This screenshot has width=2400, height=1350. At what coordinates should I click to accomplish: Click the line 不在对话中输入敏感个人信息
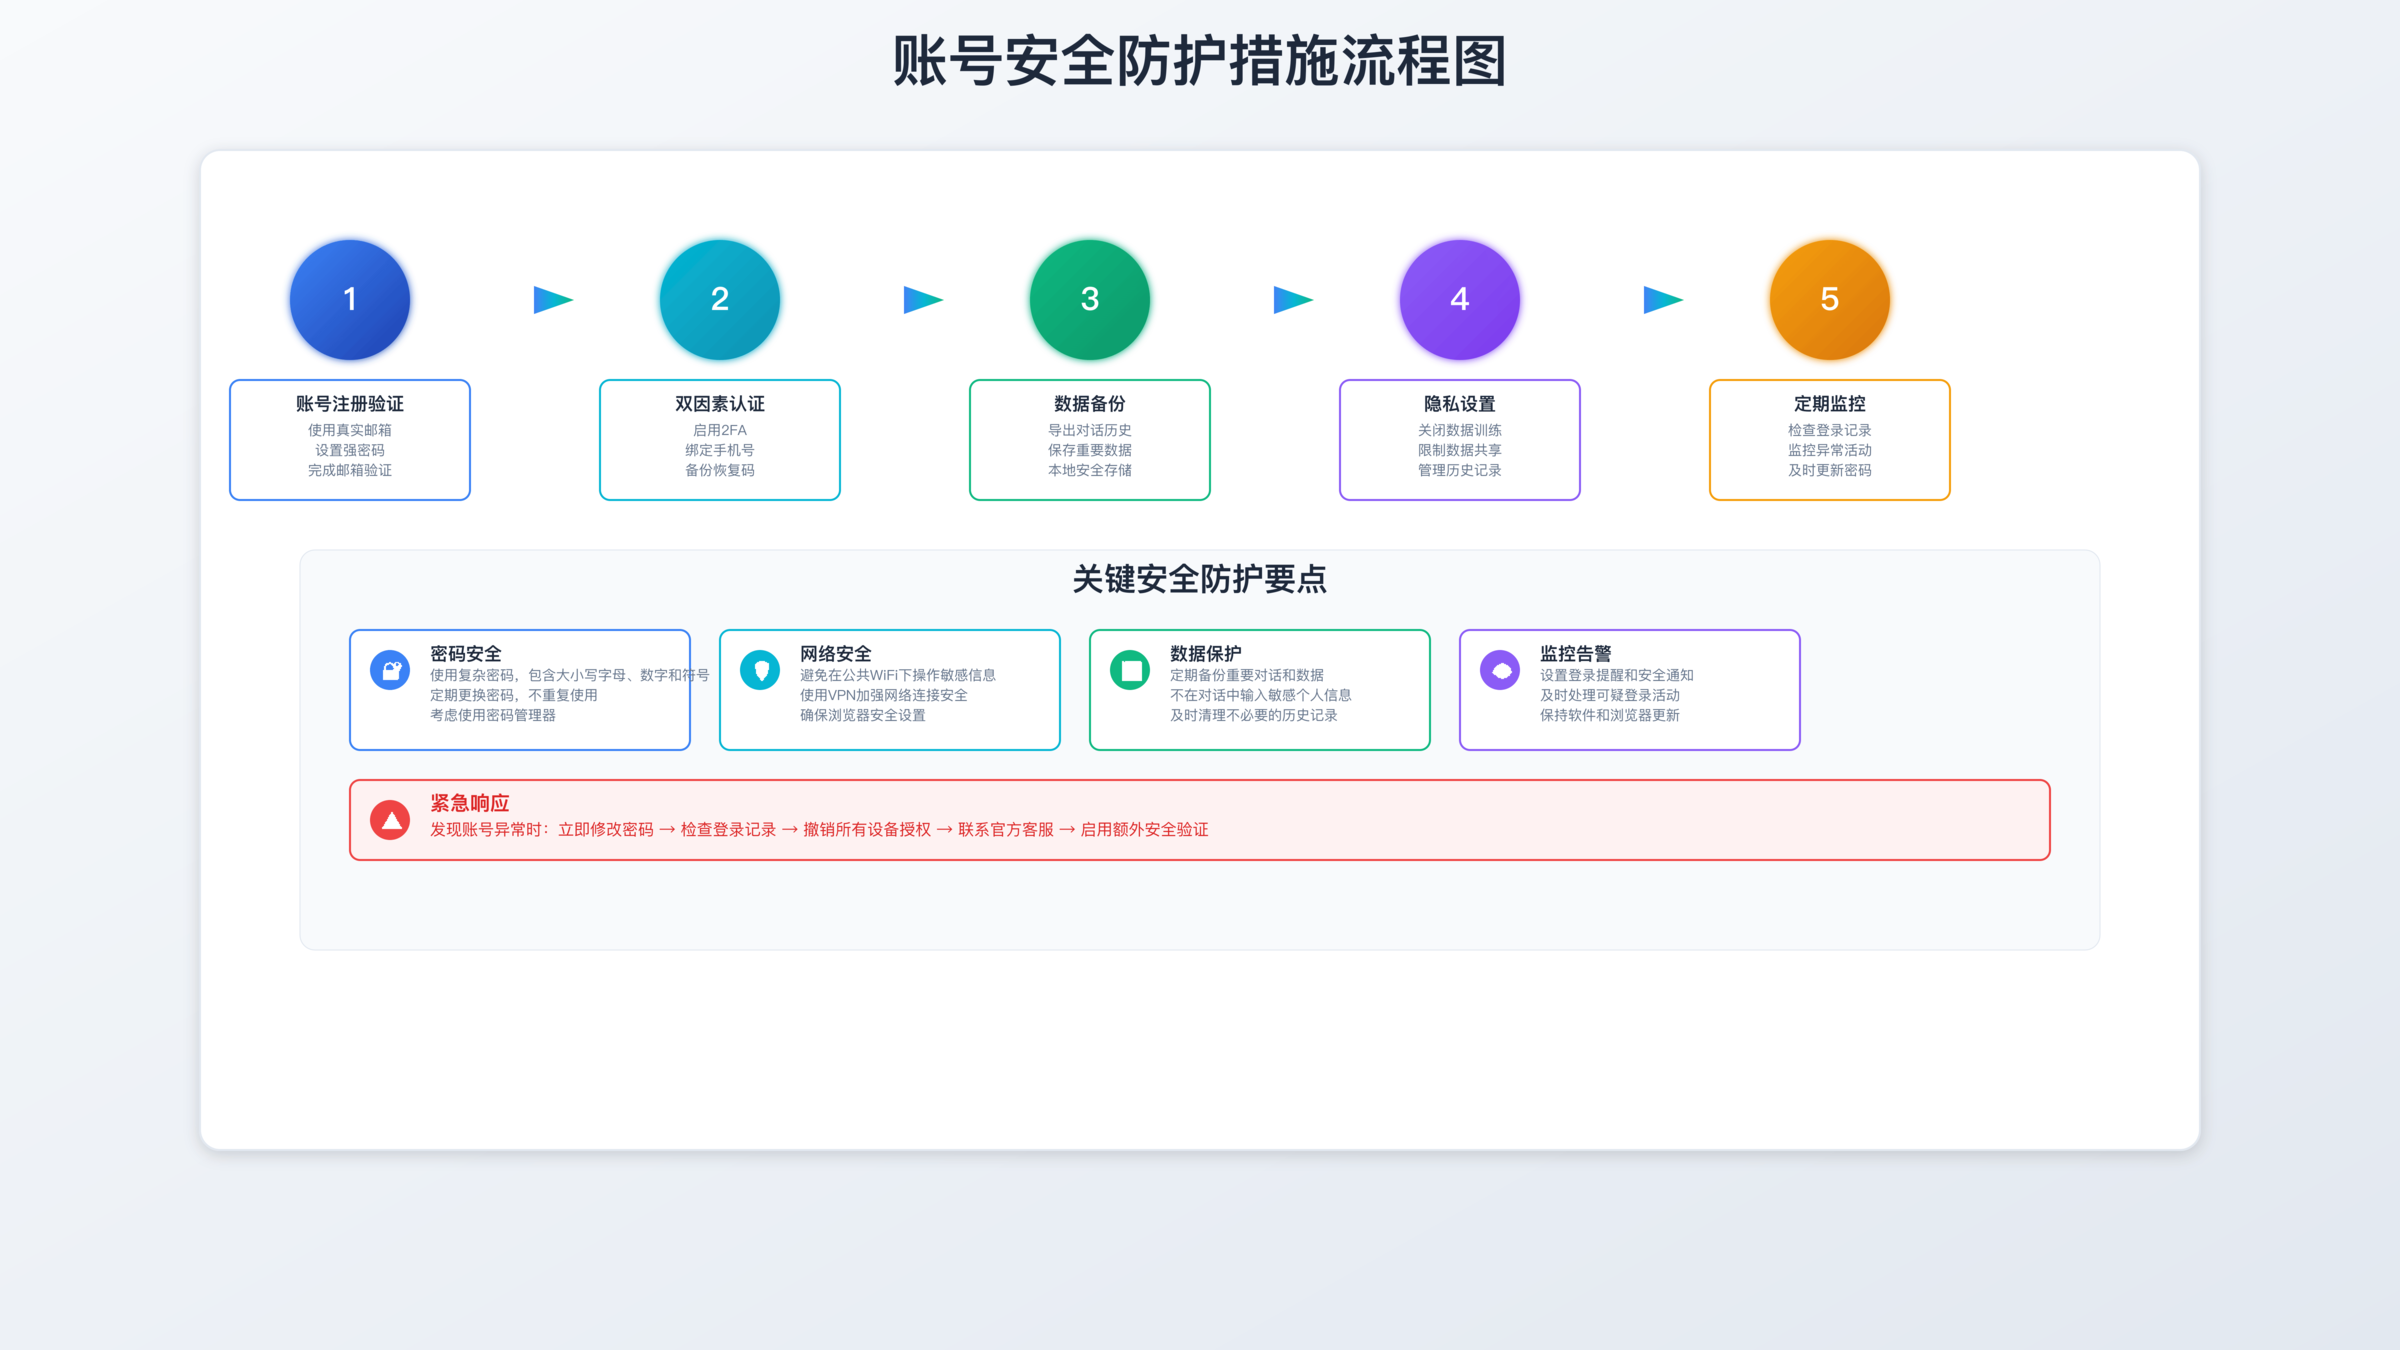click(x=1261, y=695)
